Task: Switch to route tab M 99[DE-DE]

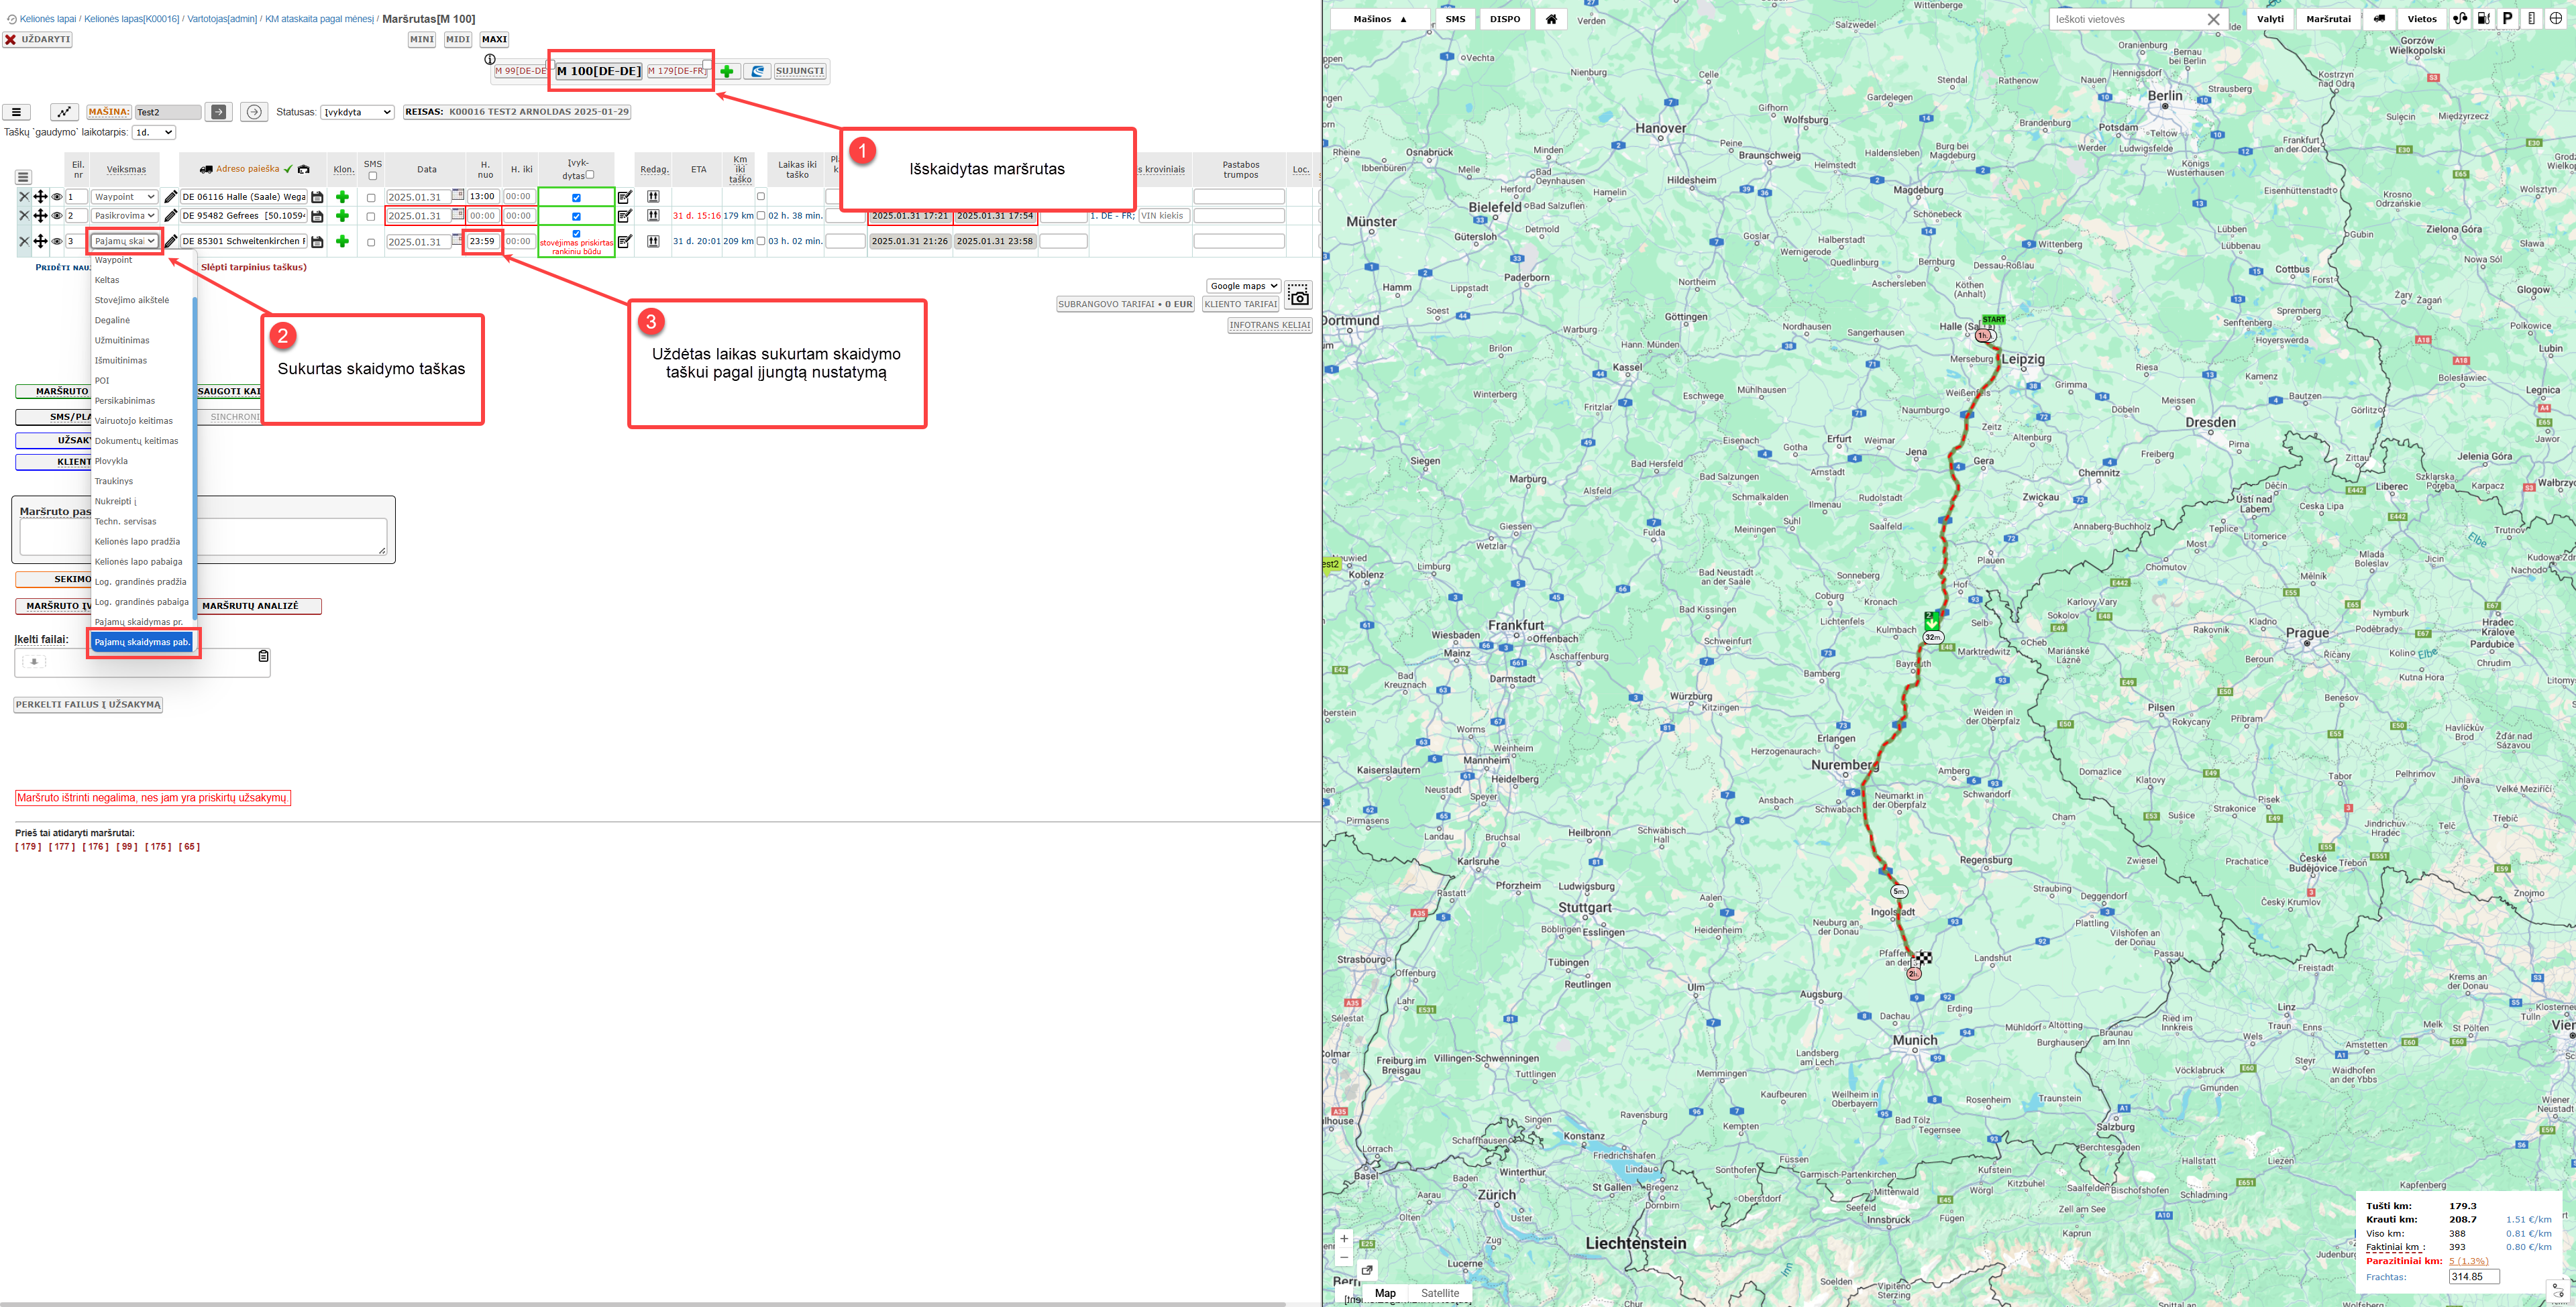Action: [521, 71]
